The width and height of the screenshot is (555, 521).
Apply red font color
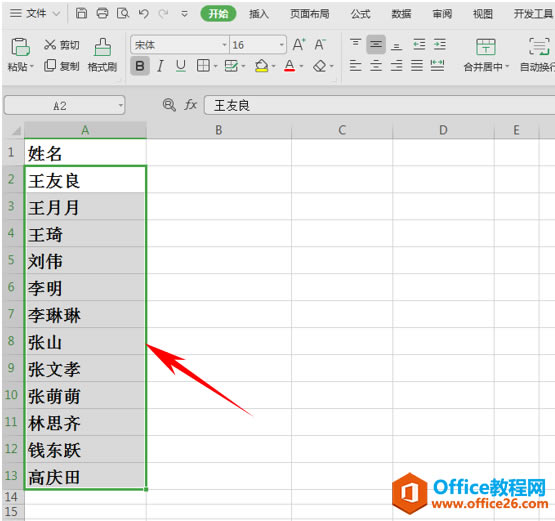290,66
